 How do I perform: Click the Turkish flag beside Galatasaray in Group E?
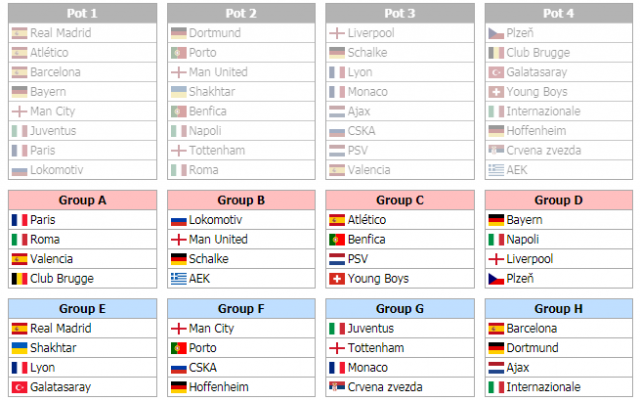[19, 387]
